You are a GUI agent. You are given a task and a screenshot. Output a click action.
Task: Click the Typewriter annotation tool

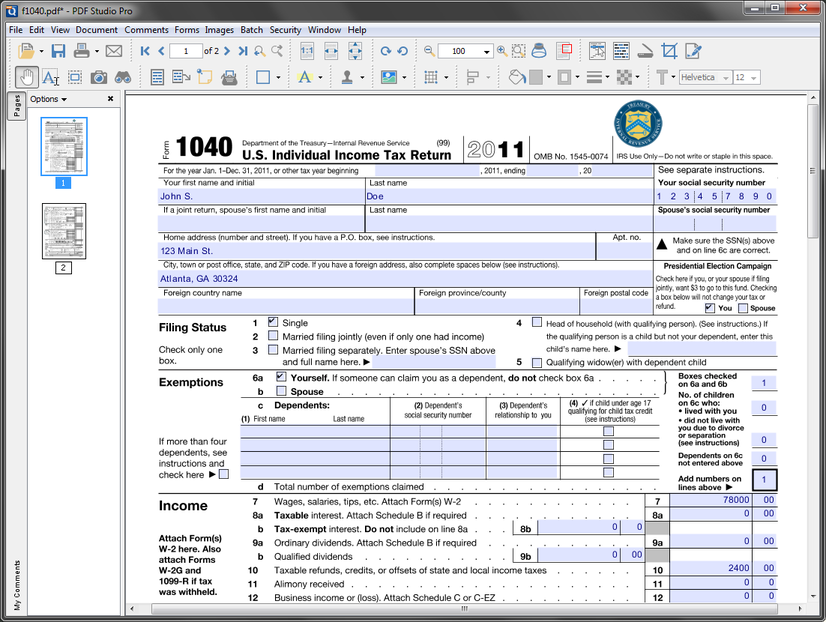tap(229, 78)
